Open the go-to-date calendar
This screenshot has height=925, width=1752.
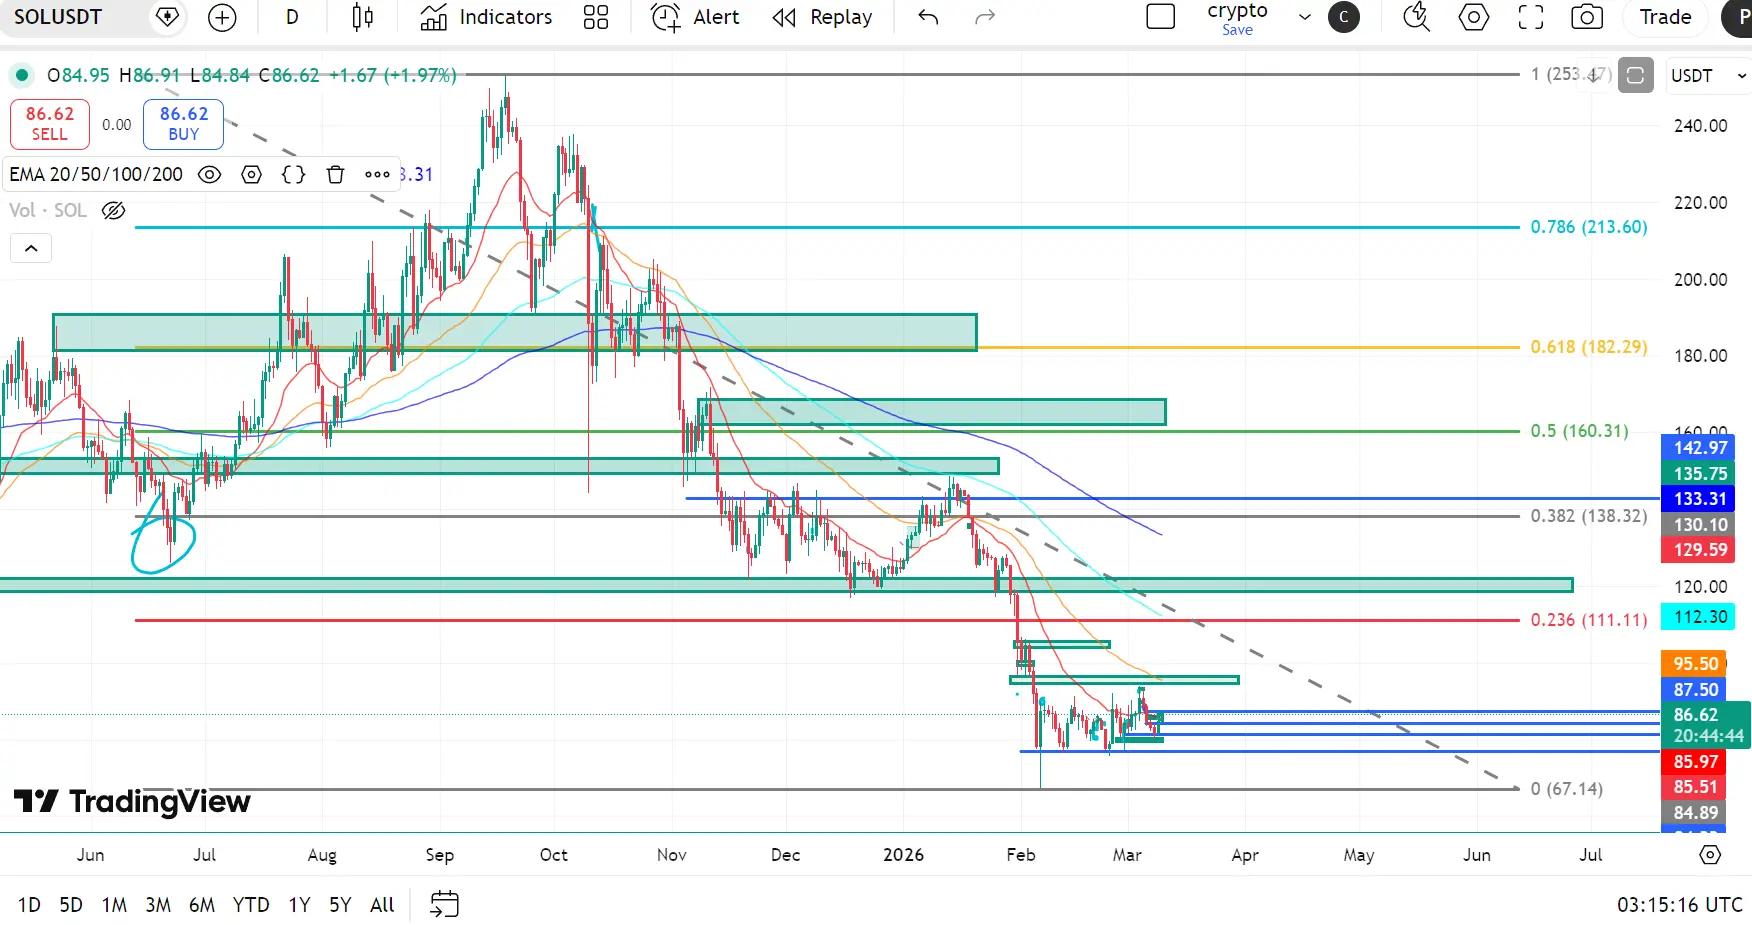click(444, 905)
